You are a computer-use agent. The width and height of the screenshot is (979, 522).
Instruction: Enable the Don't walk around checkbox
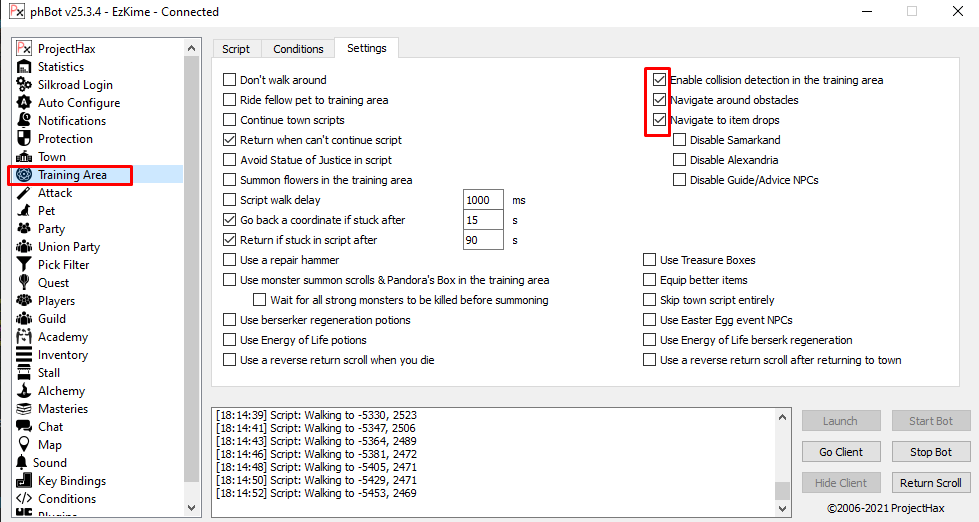tap(230, 80)
